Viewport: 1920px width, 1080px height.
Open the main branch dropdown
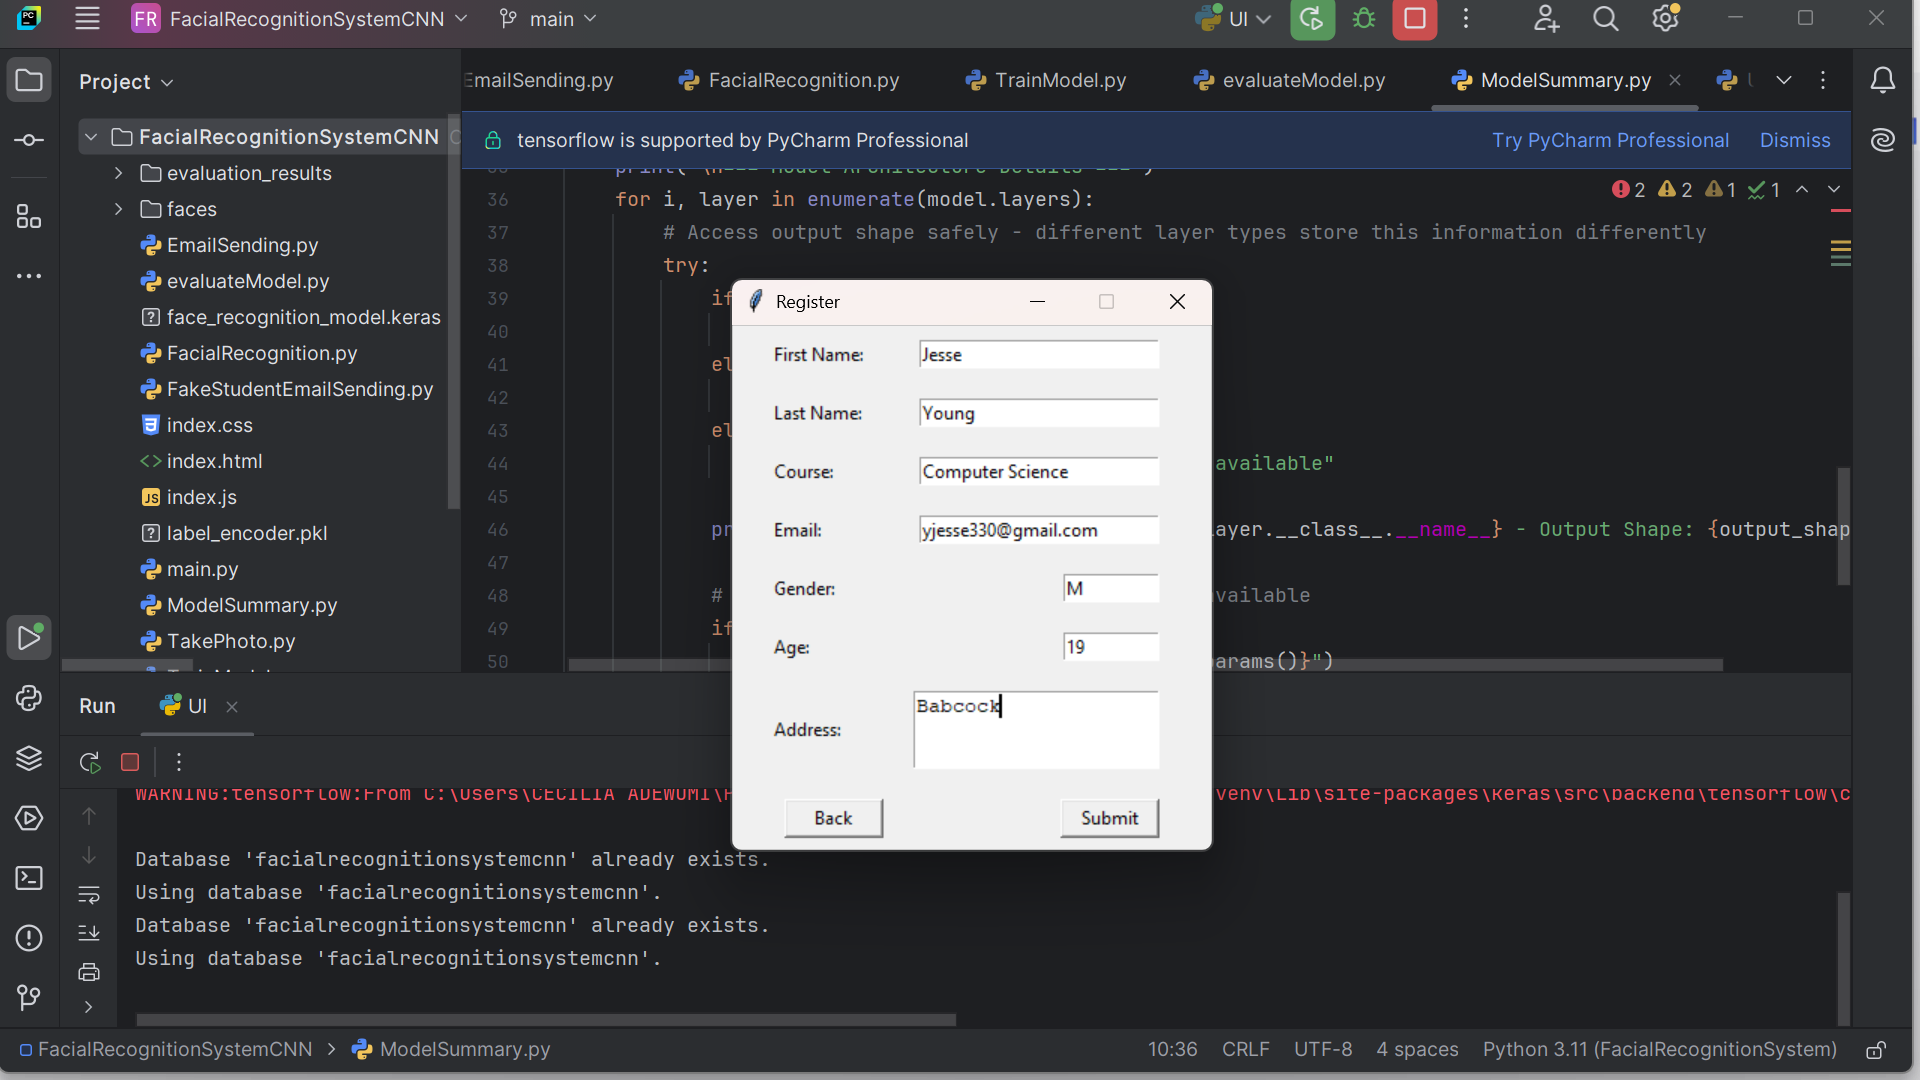point(548,19)
